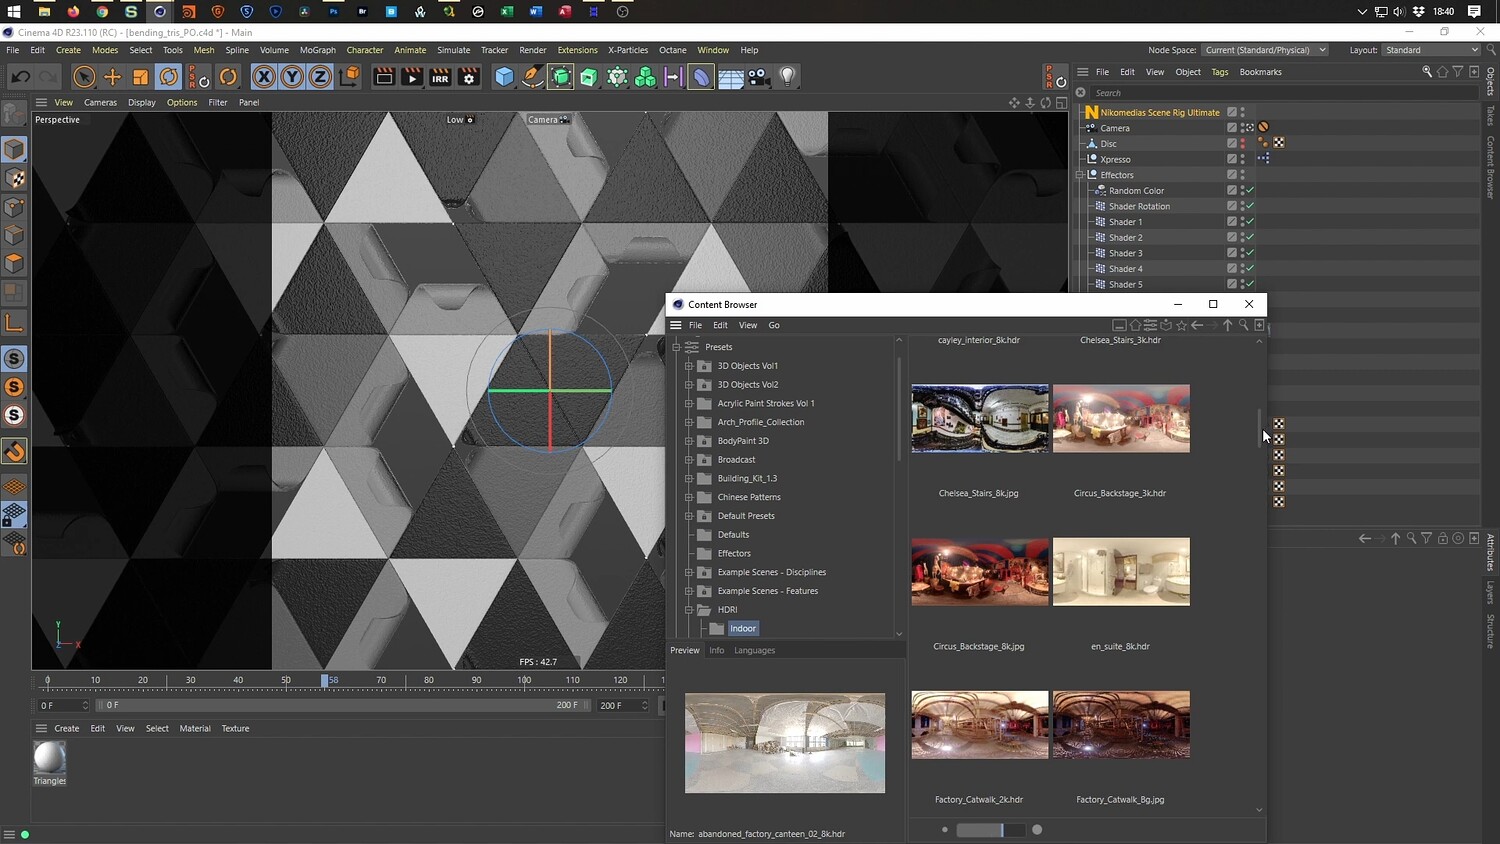Viewport: 1500px width, 844px height.
Task: Collapse the Effectors group in Object Manager
Action: (1080, 175)
